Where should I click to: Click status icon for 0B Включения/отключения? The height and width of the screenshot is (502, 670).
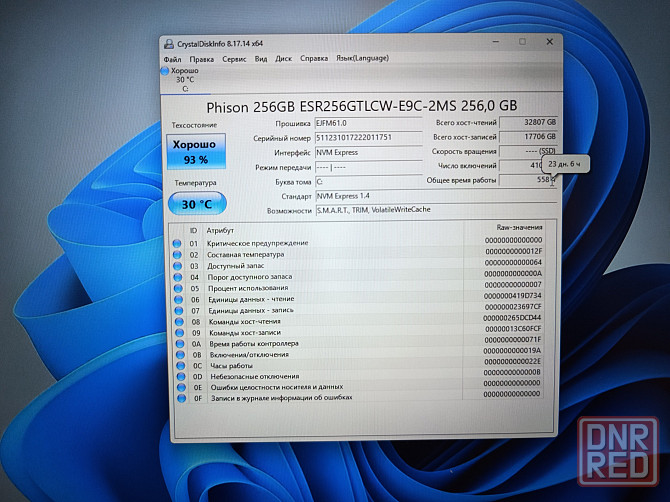180,355
